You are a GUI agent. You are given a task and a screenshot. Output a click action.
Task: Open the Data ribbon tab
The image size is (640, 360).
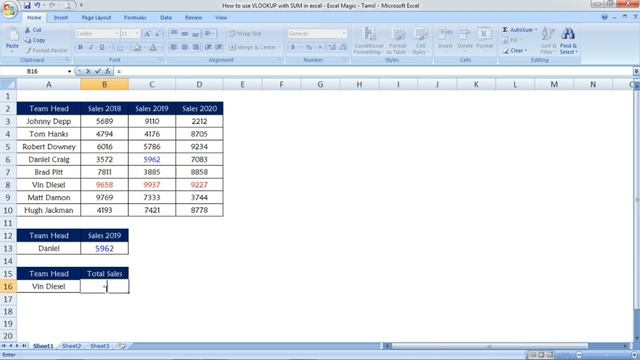pyautogui.click(x=166, y=18)
